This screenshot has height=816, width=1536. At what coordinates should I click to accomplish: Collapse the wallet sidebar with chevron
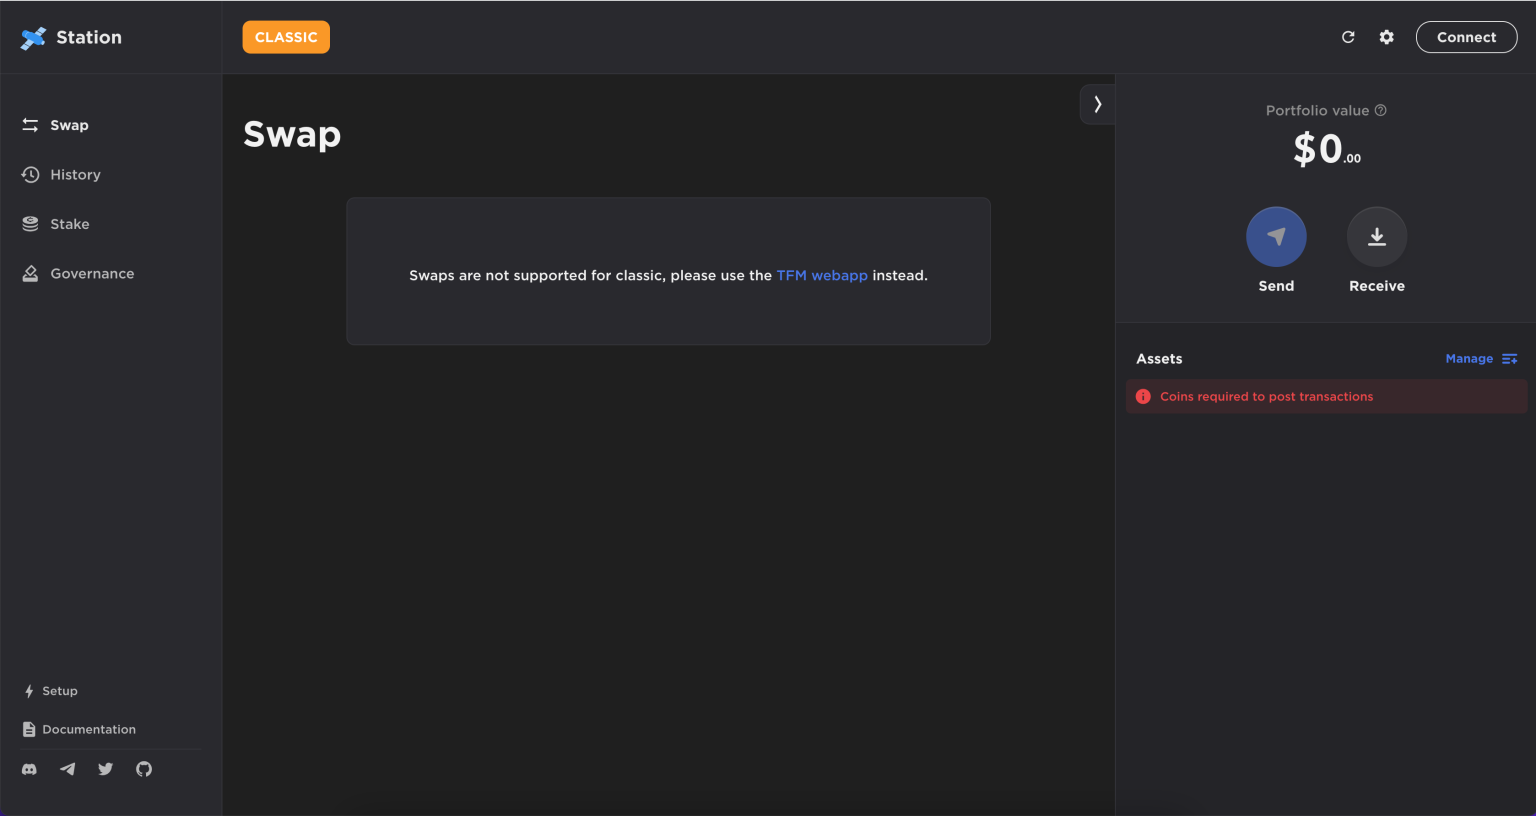pos(1097,104)
